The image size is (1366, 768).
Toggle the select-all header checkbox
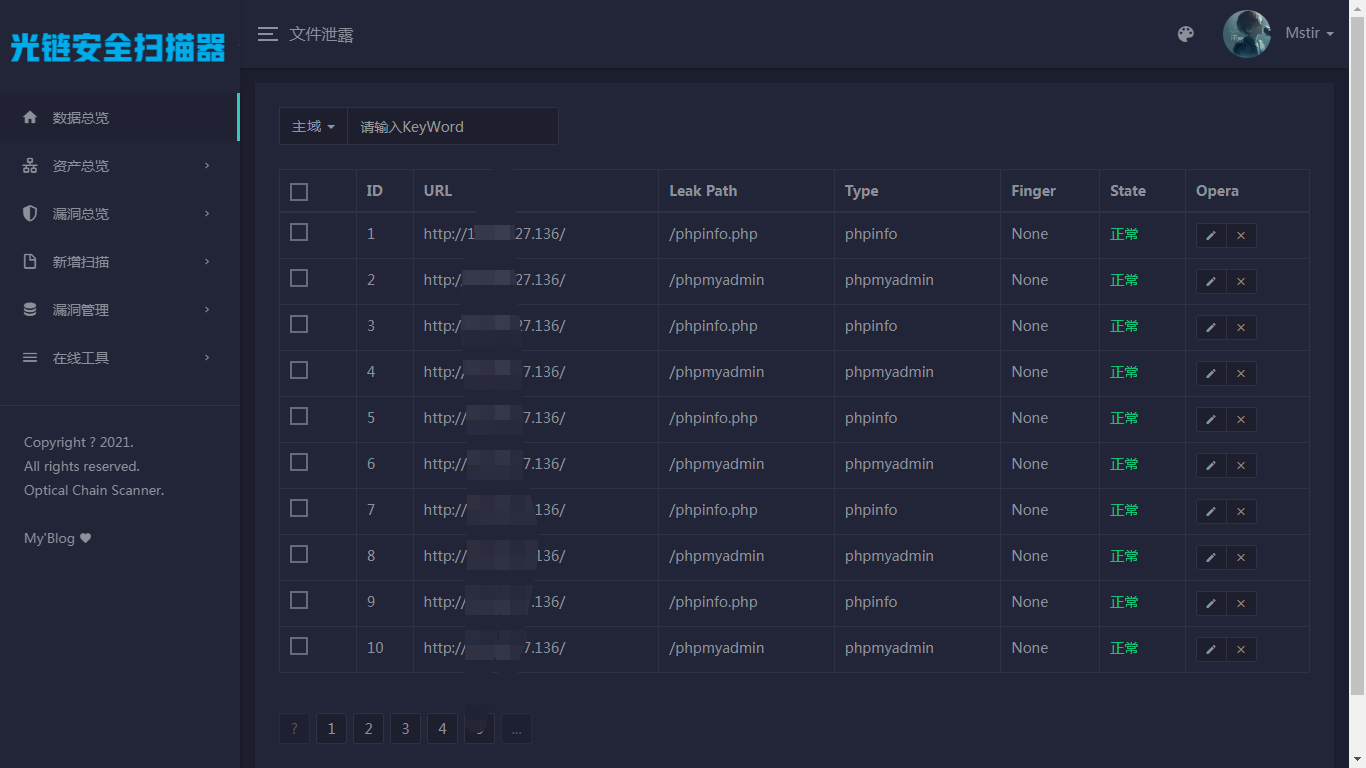click(x=299, y=192)
